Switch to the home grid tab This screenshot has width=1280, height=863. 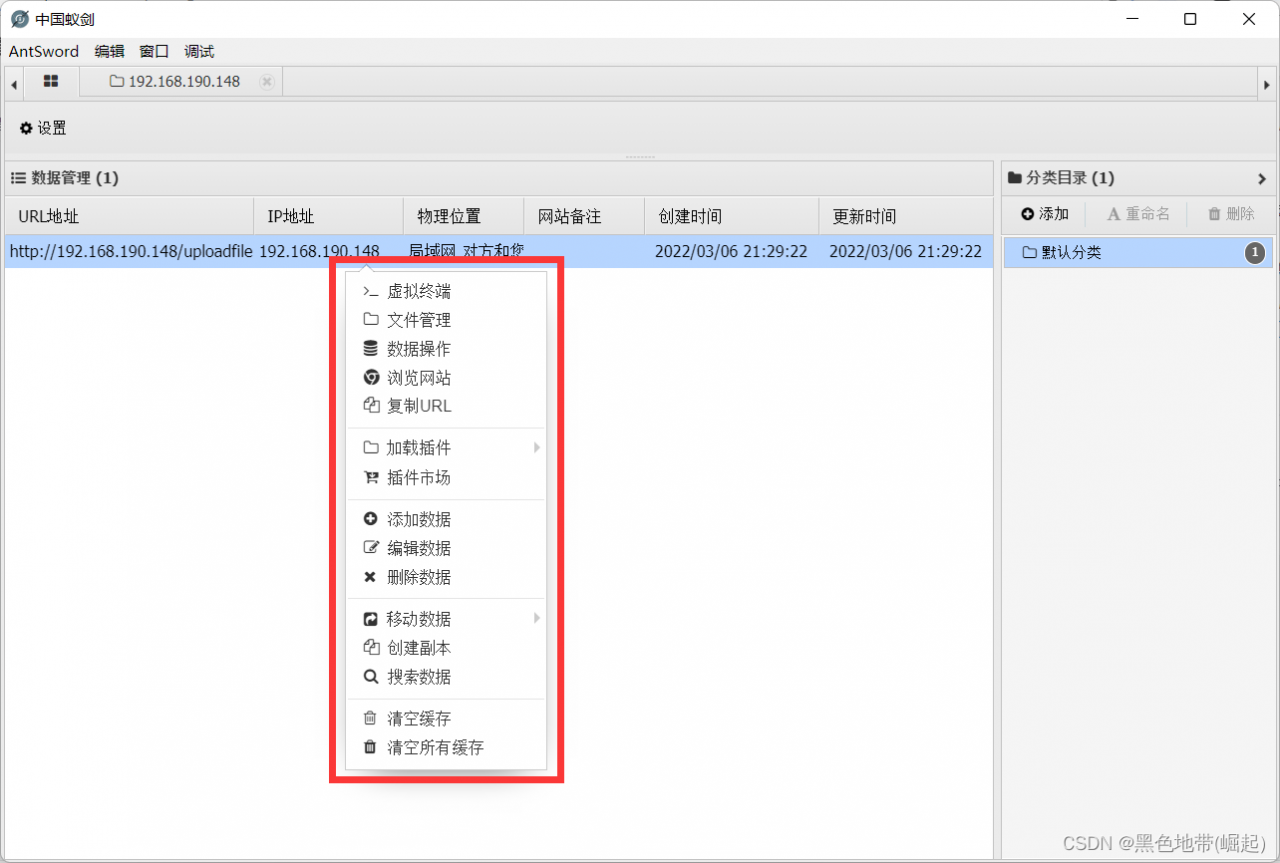(51, 81)
